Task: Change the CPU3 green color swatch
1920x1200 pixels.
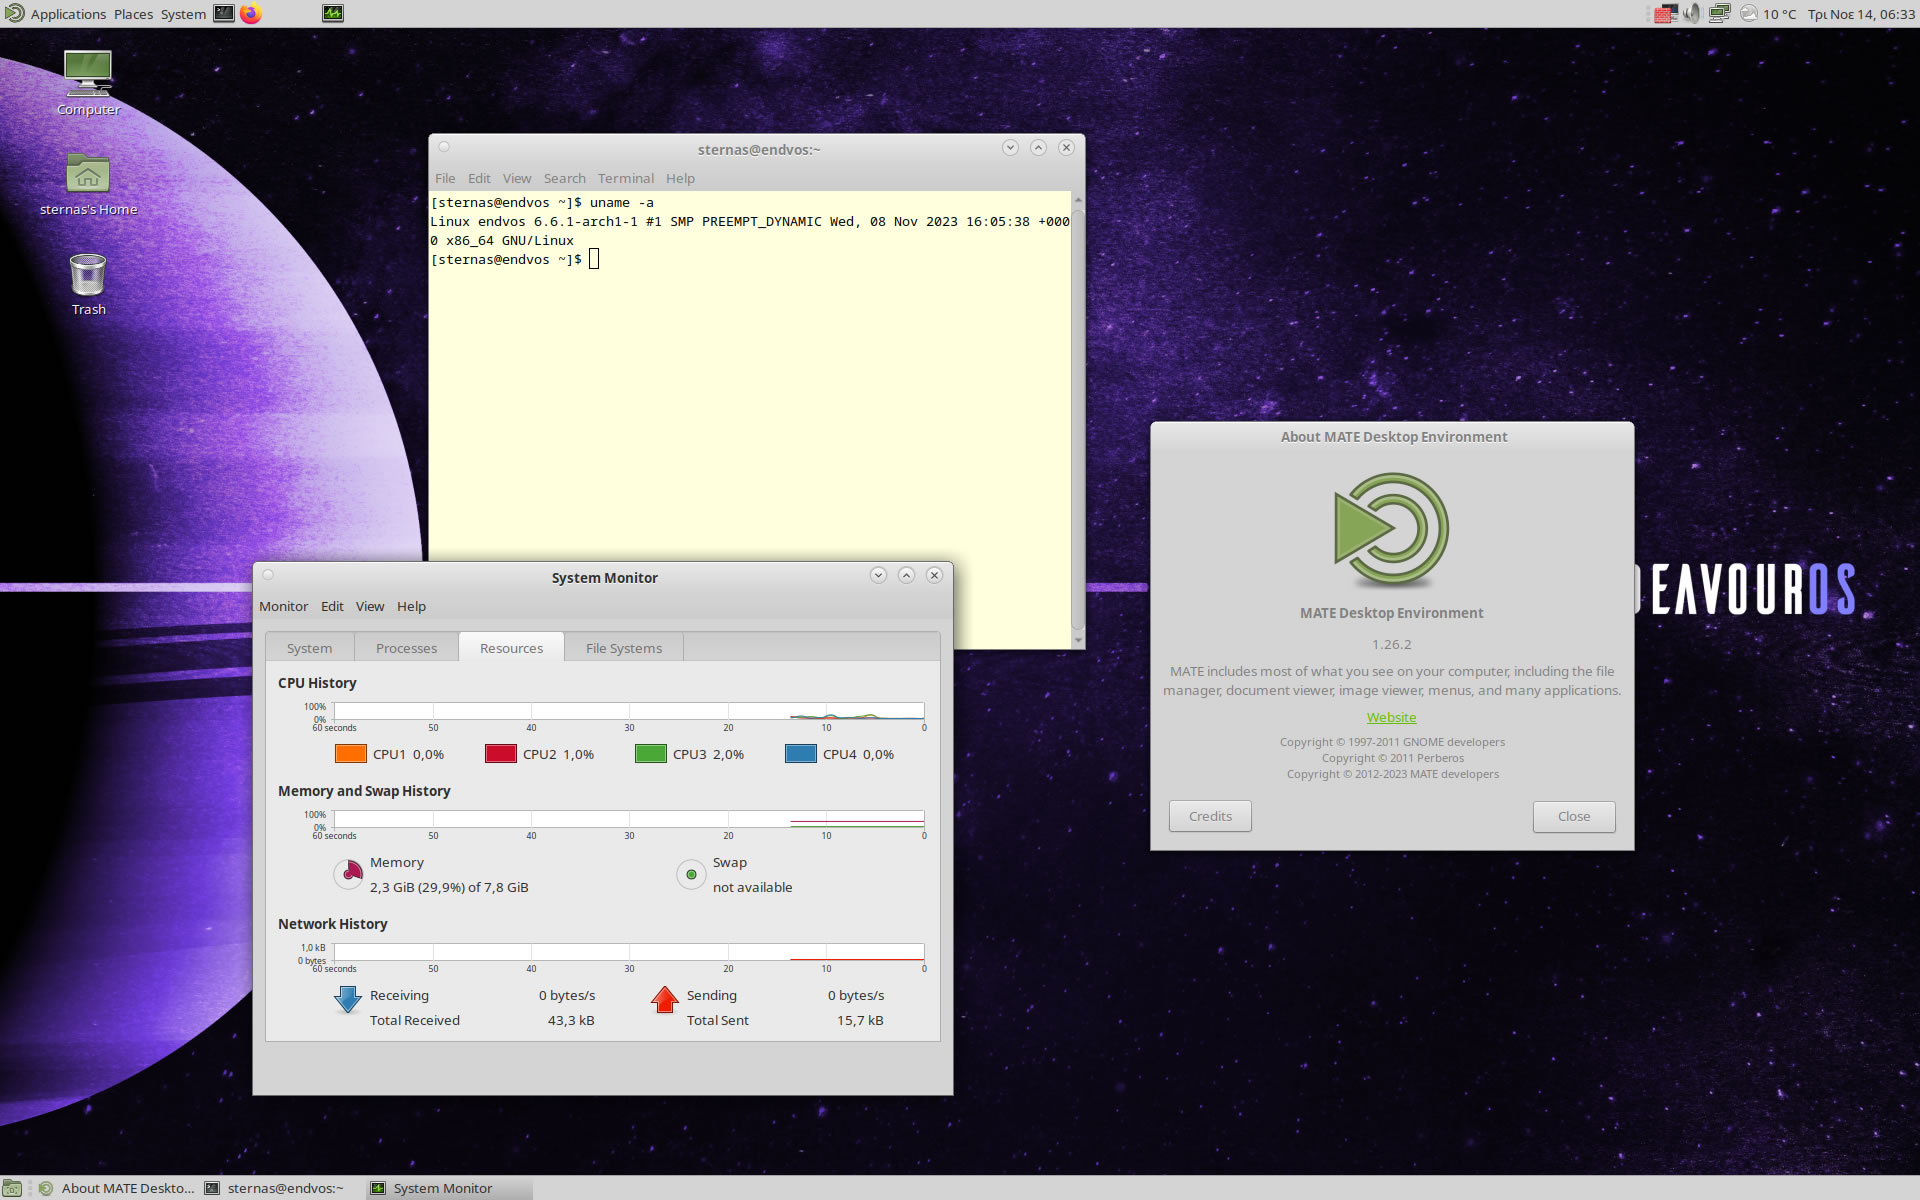Action: (650, 754)
